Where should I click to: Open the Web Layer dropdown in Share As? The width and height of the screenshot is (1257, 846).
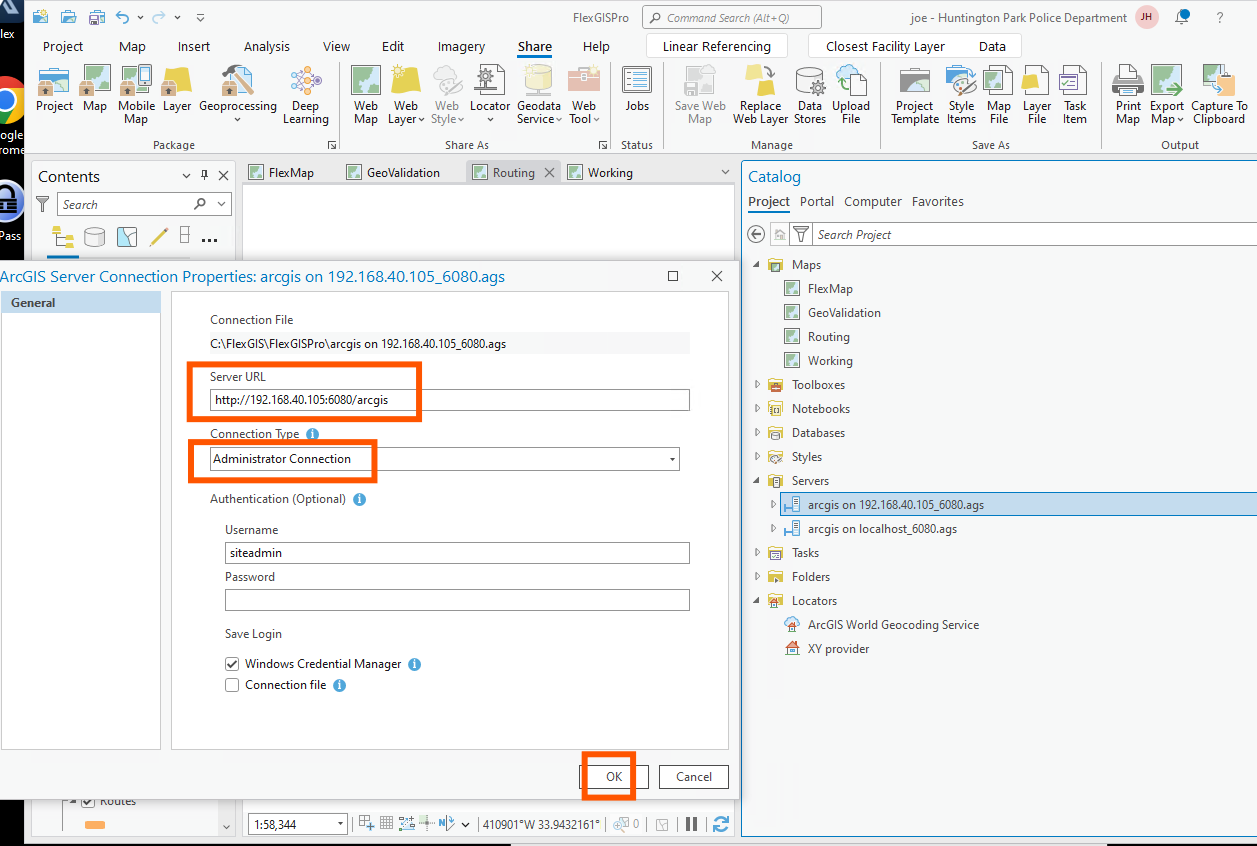pos(421,119)
